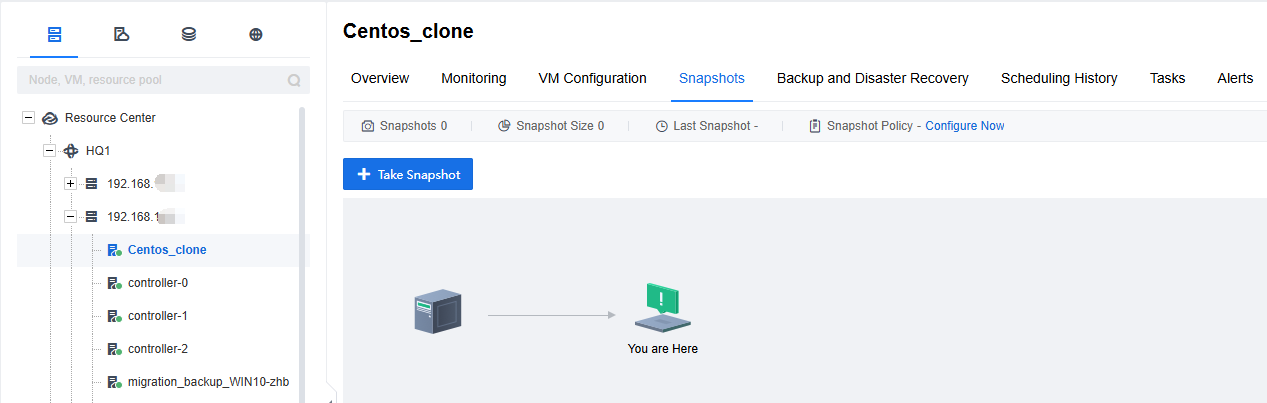
Task: Click the Snapshots count camera icon
Action: (x=368, y=126)
